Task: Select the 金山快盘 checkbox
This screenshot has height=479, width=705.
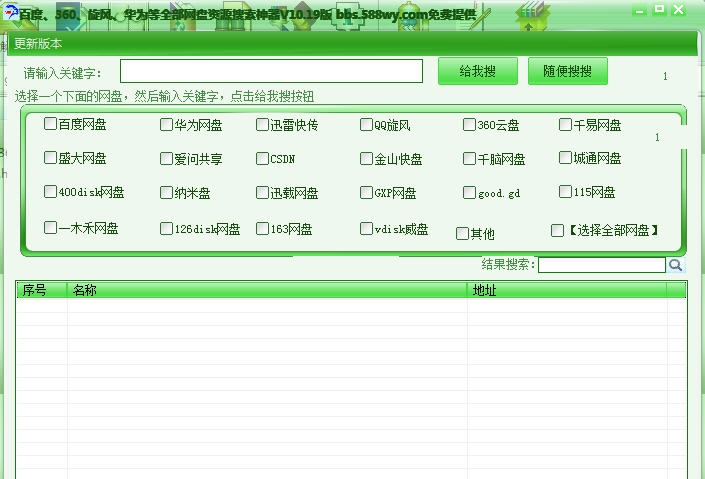Action: [x=366, y=158]
